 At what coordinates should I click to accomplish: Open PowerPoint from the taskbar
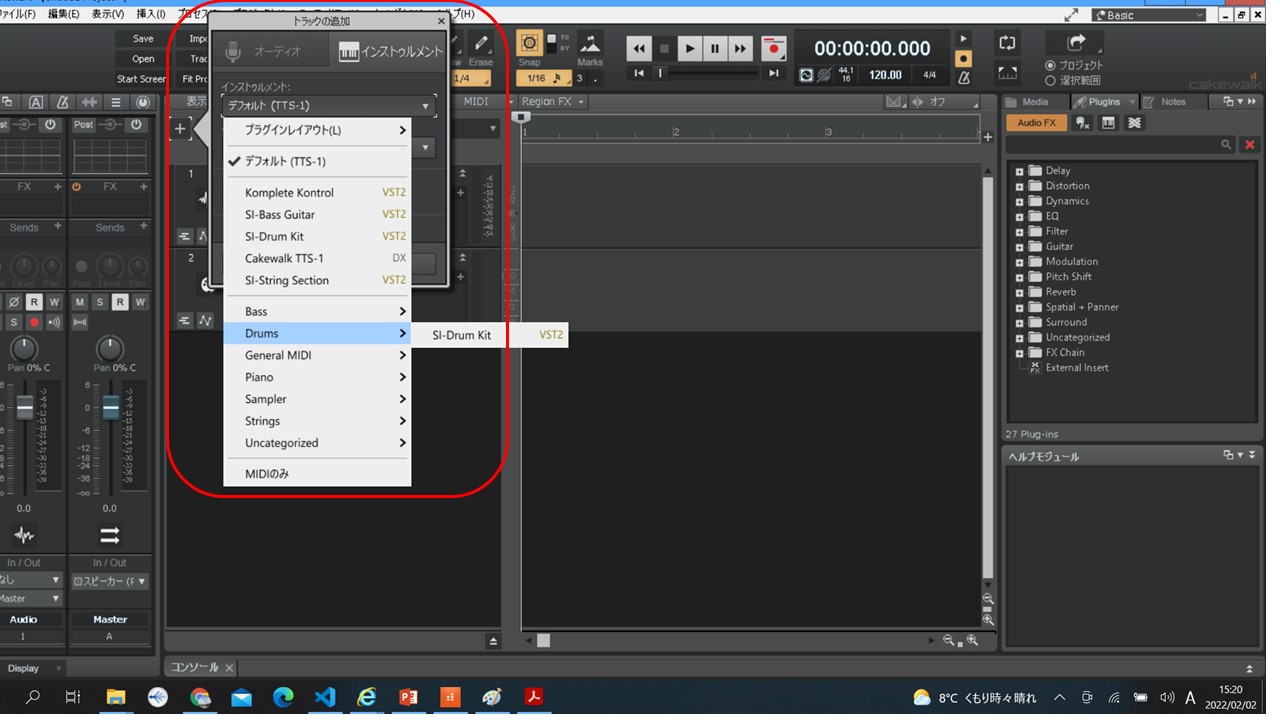point(408,698)
